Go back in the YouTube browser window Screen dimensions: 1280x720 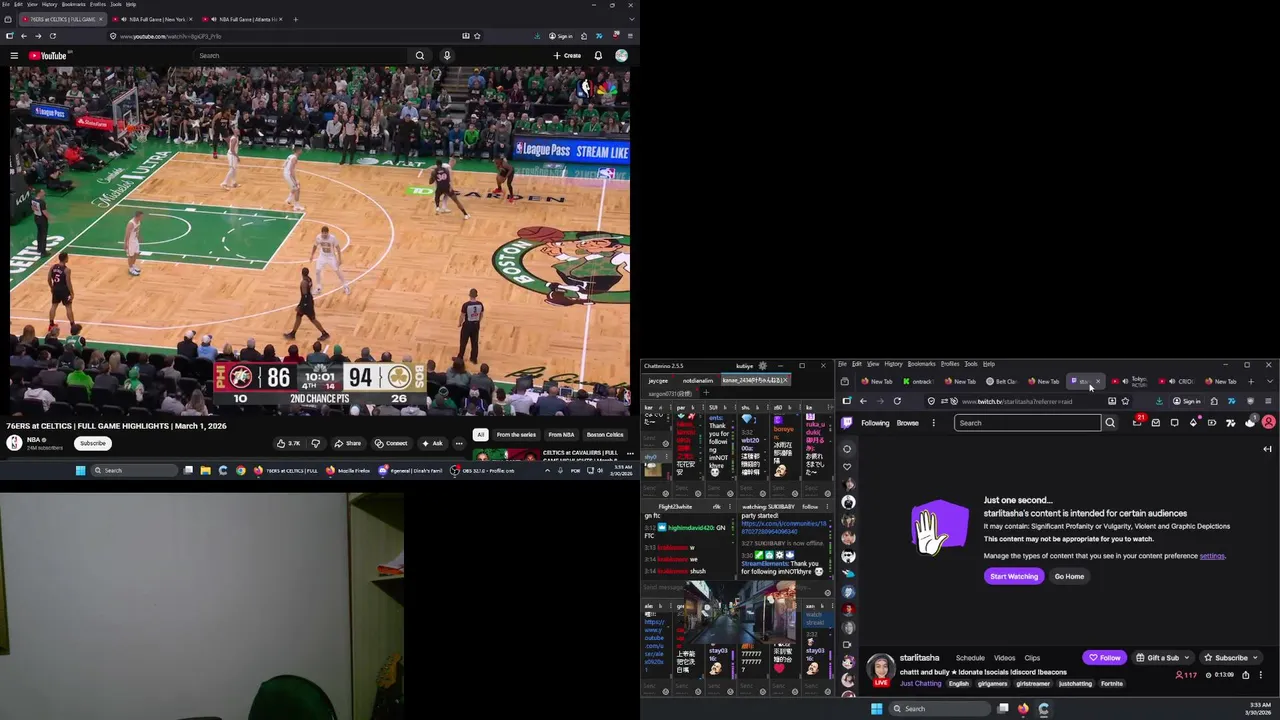(x=24, y=36)
